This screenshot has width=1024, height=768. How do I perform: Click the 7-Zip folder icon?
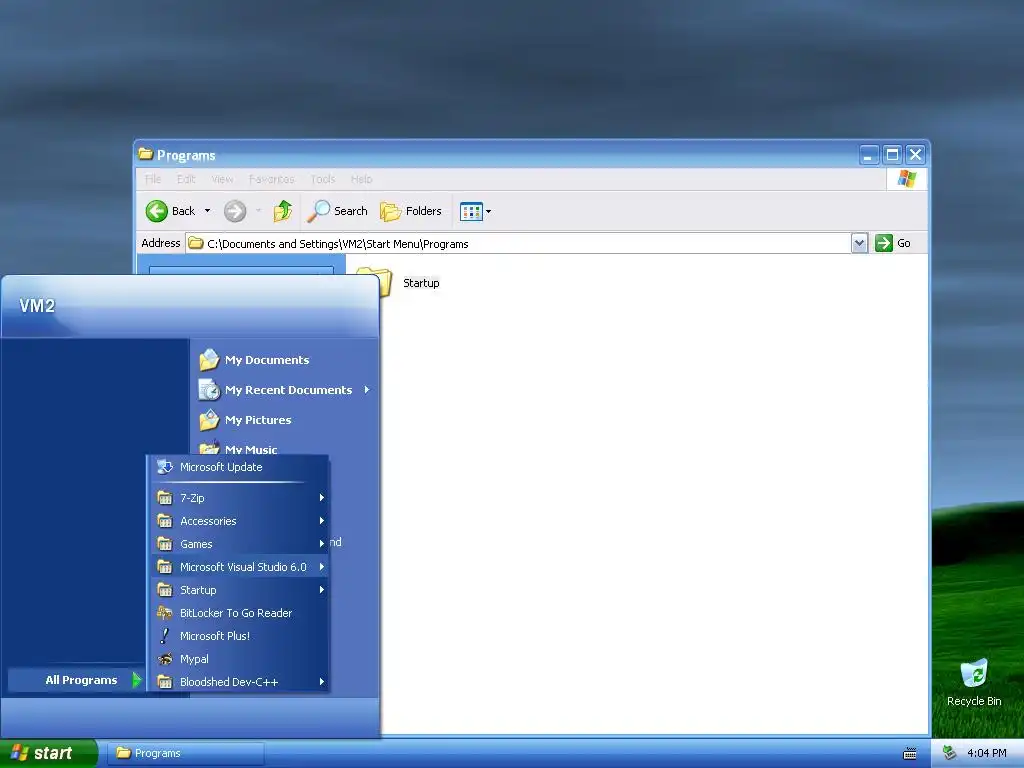pyautogui.click(x=165, y=498)
